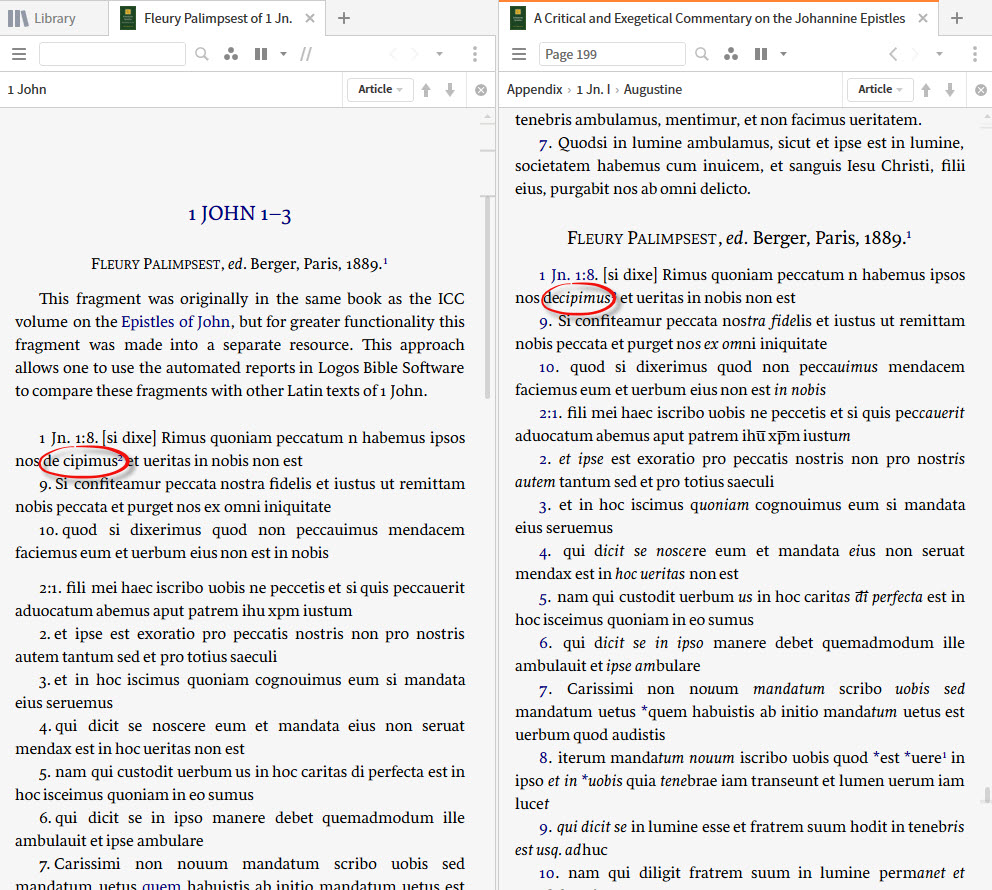Click left panel vertical scrollbar
This screenshot has width=992, height=890.
point(487,297)
